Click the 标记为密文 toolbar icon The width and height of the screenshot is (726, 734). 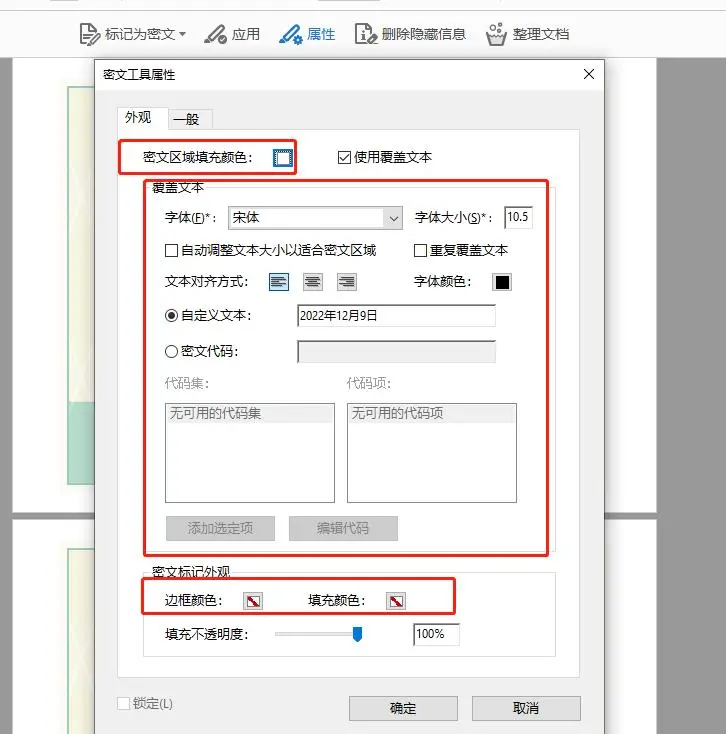pyautogui.click(x=89, y=34)
